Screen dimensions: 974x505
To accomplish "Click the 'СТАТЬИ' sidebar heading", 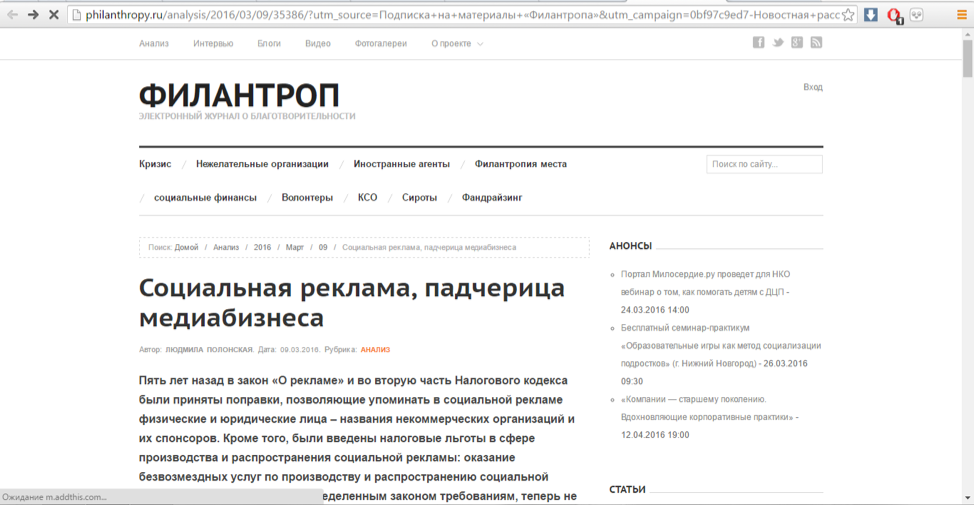I will (627, 489).
